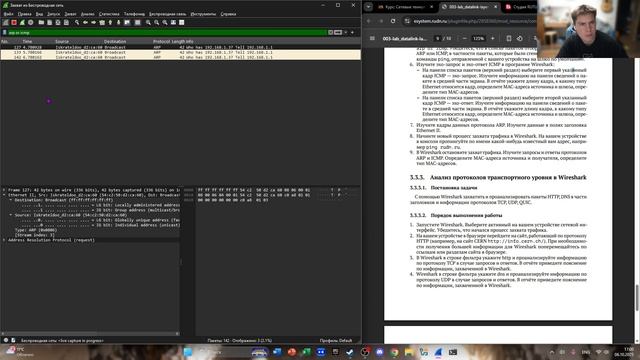Sort packets by Source column header
Image resolution: width=640 pixels, height=360 pixels.
[62, 41]
